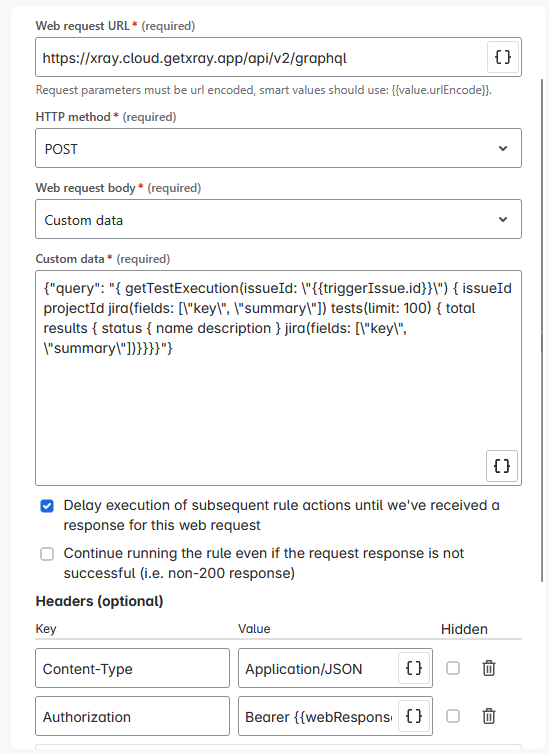Open smart values picker in Custom data box
Screen dimensions: 549x754
[x=502, y=466]
